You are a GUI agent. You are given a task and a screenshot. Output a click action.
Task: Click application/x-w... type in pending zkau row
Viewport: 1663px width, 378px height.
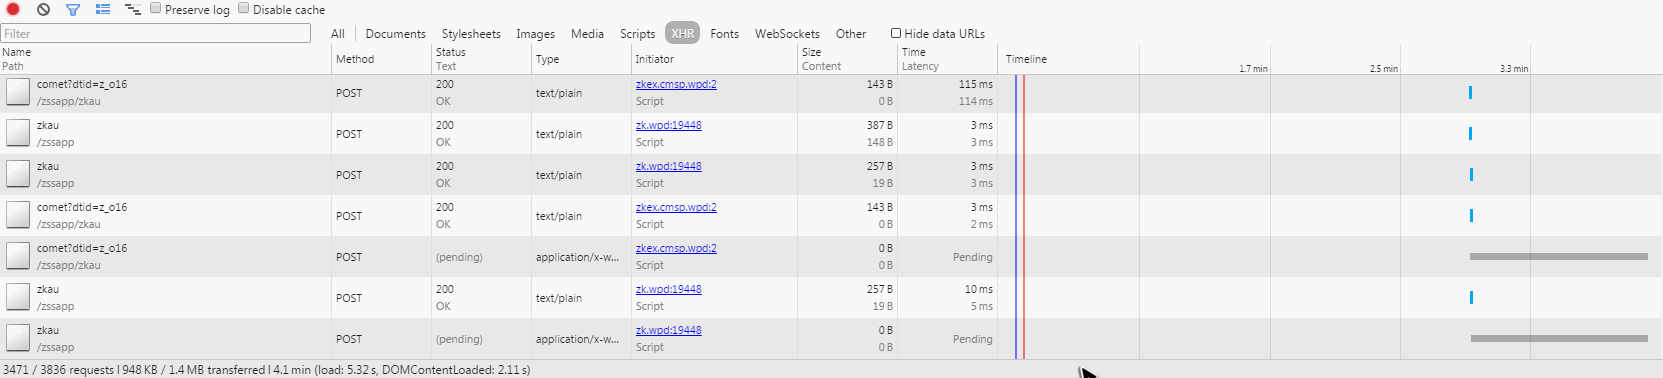point(577,339)
